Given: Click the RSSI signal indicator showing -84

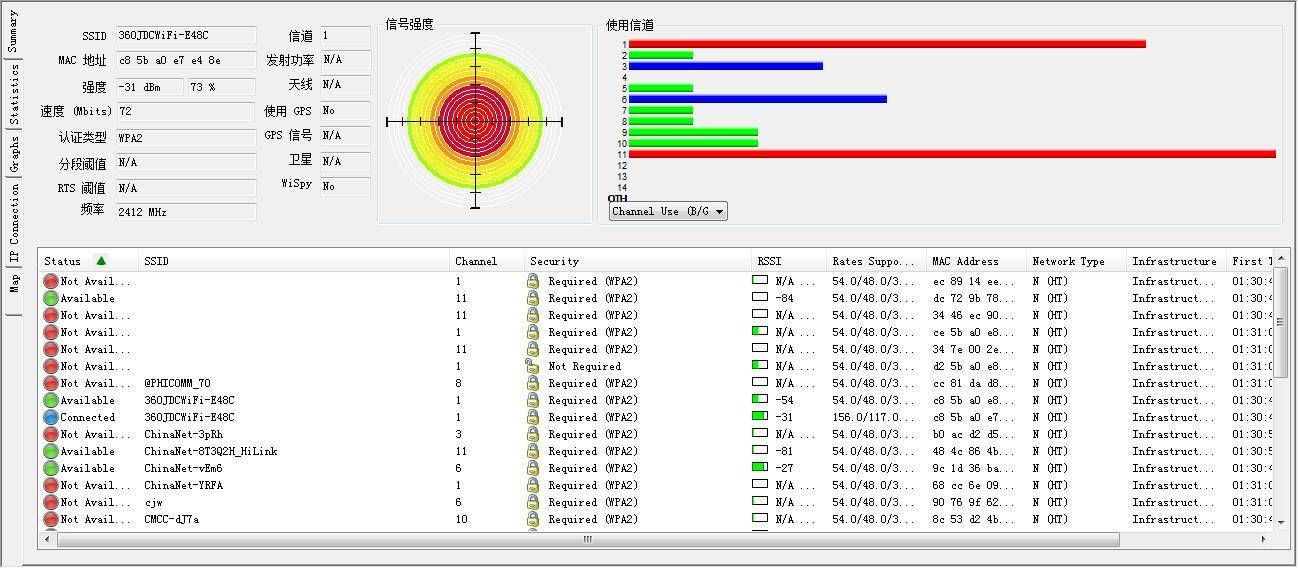Looking at the screenshot, I should [x=760, y=297].
